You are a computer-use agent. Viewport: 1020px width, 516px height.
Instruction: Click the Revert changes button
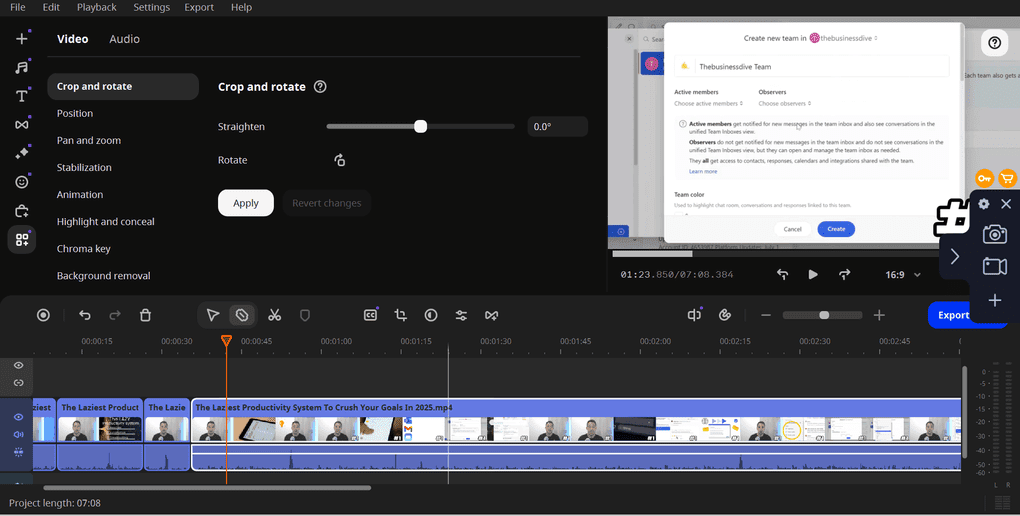(327, 203)
